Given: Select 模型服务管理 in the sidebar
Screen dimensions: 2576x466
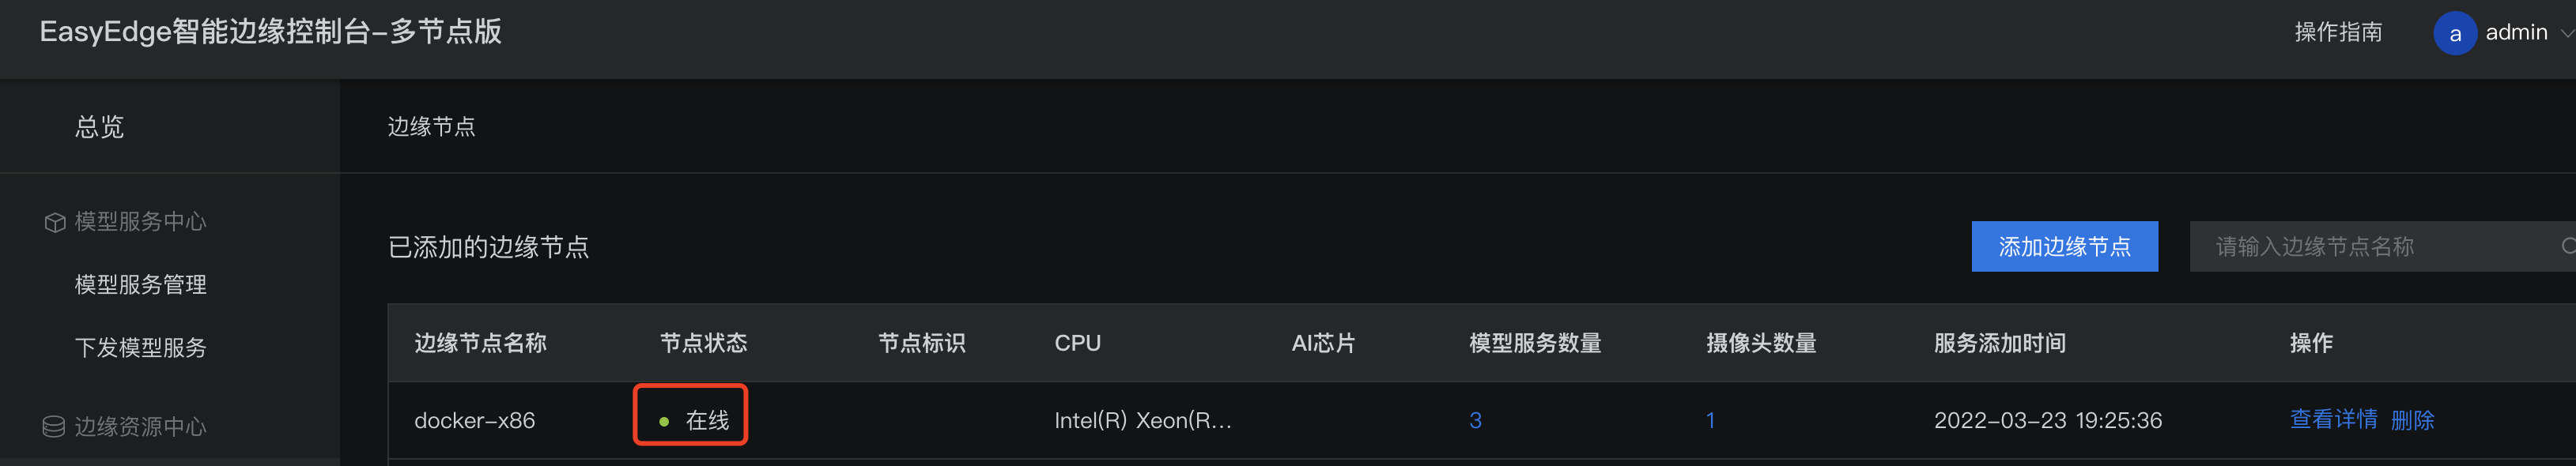Looking at the screenshot, I should pos(140,285).
